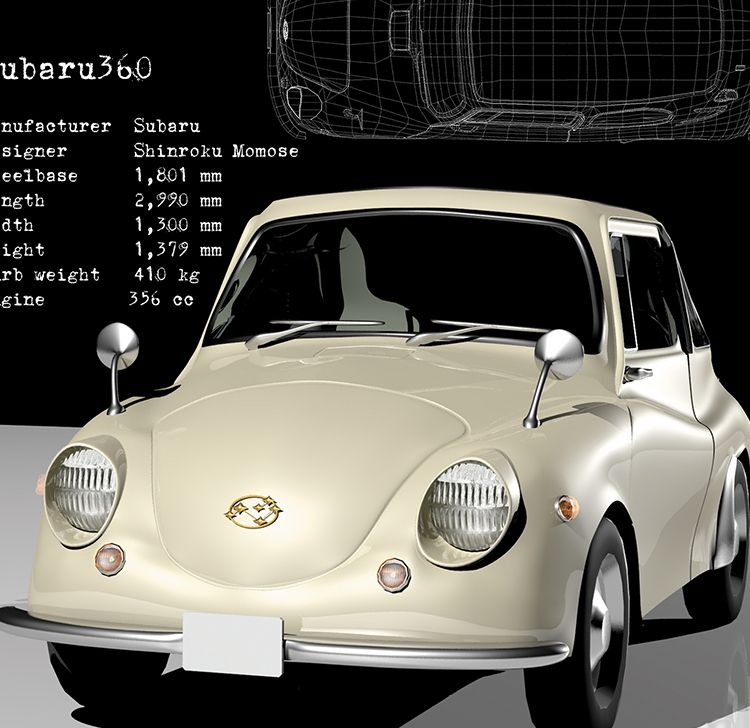
Task: Click the gold Subaru star emblem on hood
Action: (254, 512)
